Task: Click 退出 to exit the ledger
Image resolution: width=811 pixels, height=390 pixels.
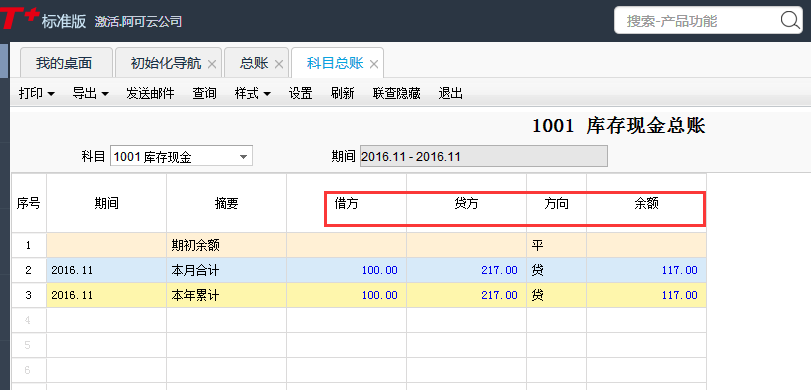Action: click(450, 94)
